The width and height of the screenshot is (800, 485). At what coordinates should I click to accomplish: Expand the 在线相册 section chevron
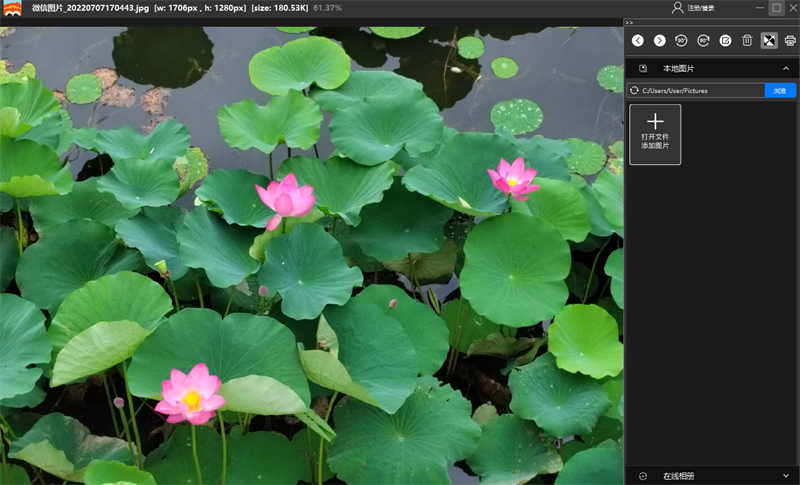pos(786,476)
